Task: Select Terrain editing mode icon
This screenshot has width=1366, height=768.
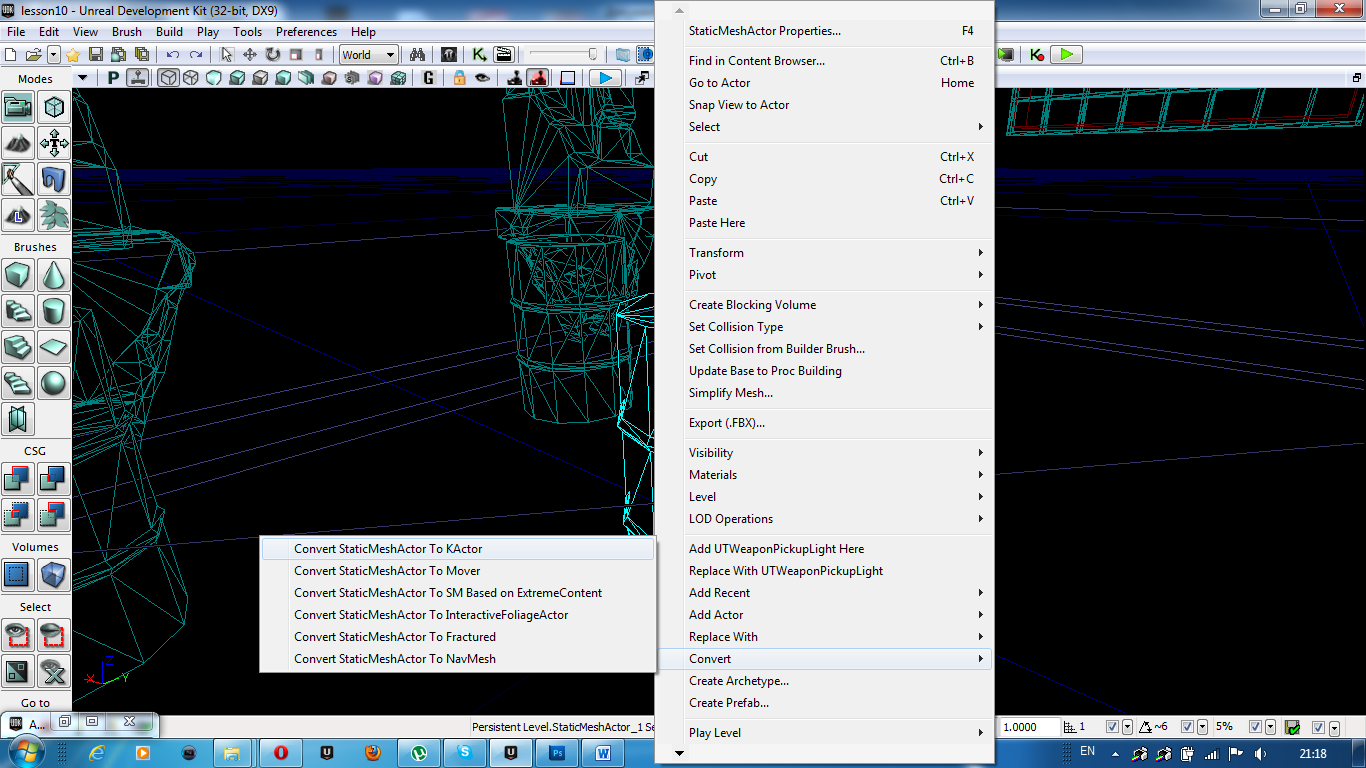Action: click(18, 143)
